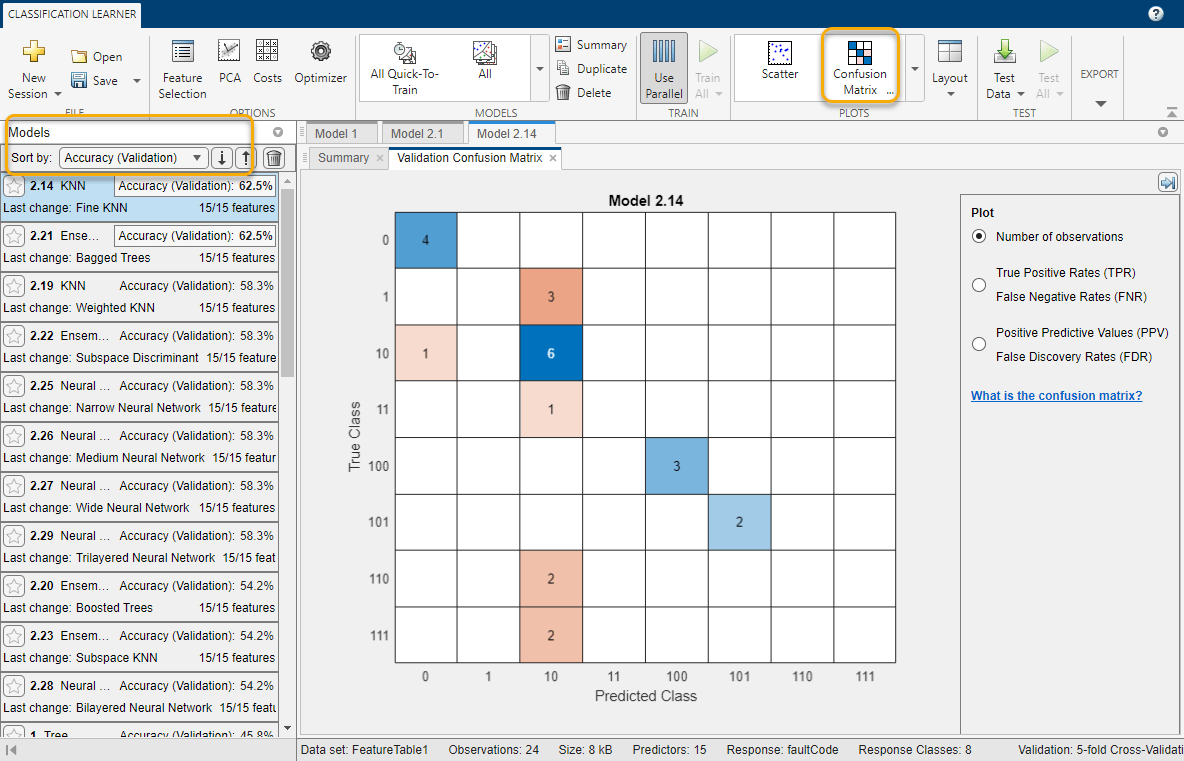
Task: Click the Open folder icon
Action: click(x=79, y=57)
